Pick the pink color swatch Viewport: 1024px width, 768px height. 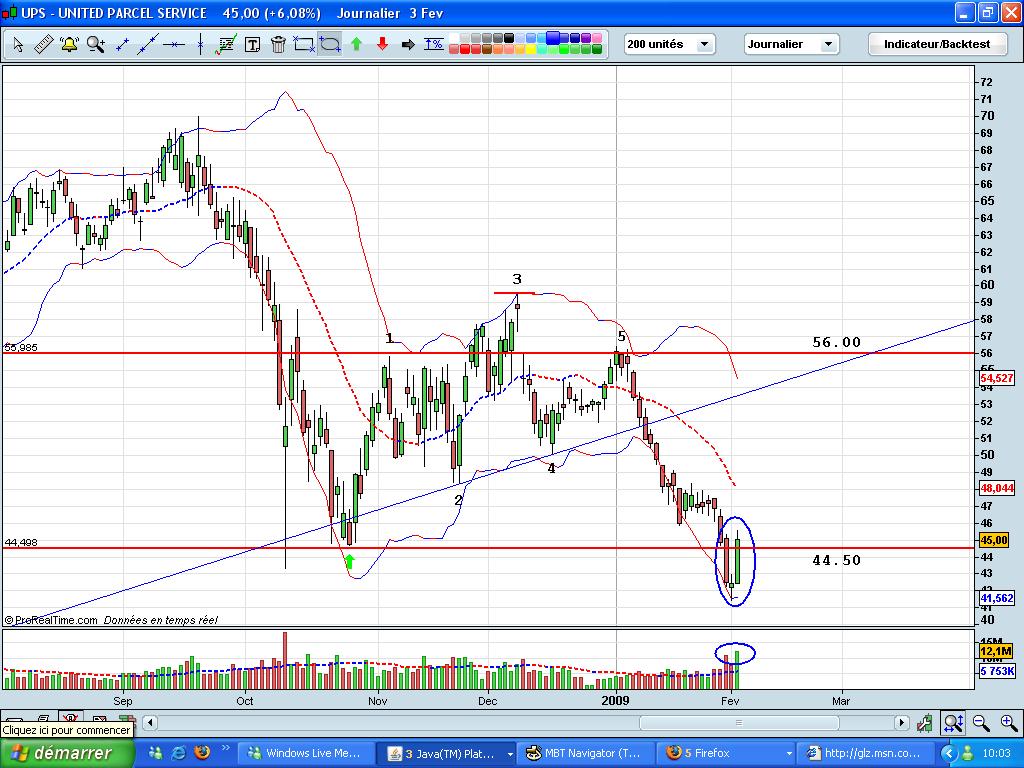pyautogui.click(x=596, y=39)
